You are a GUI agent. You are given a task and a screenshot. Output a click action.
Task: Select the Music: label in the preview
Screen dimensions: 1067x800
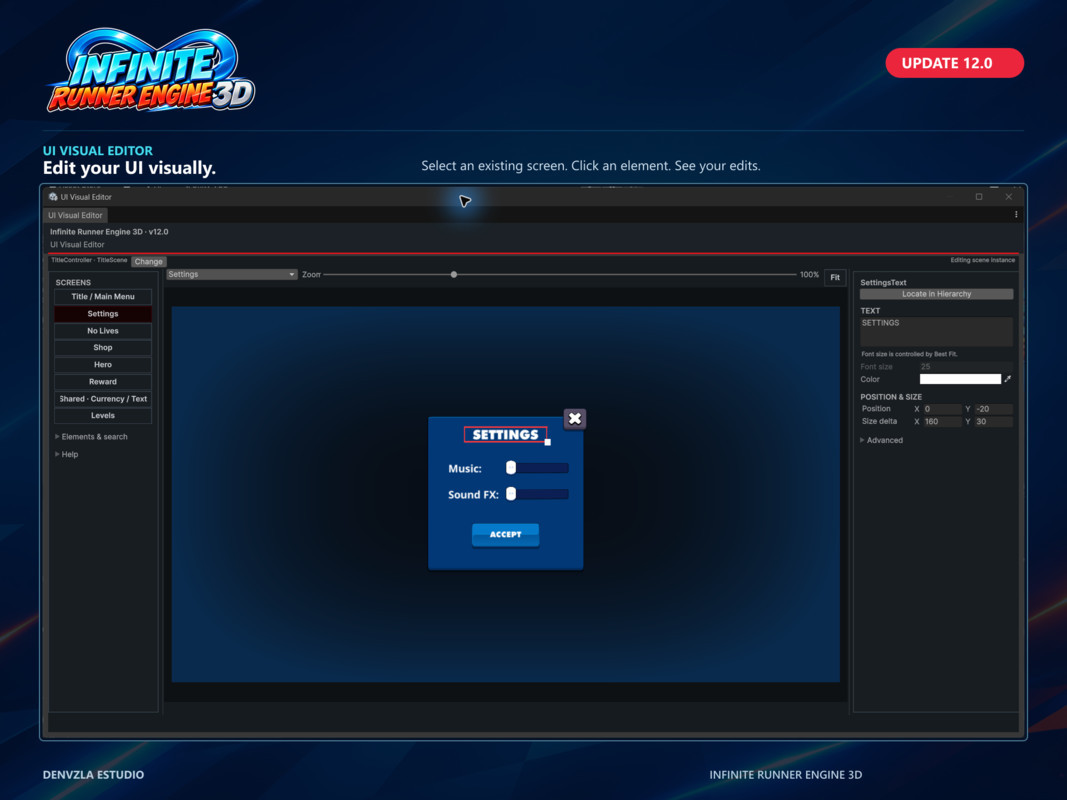[465, 469]
